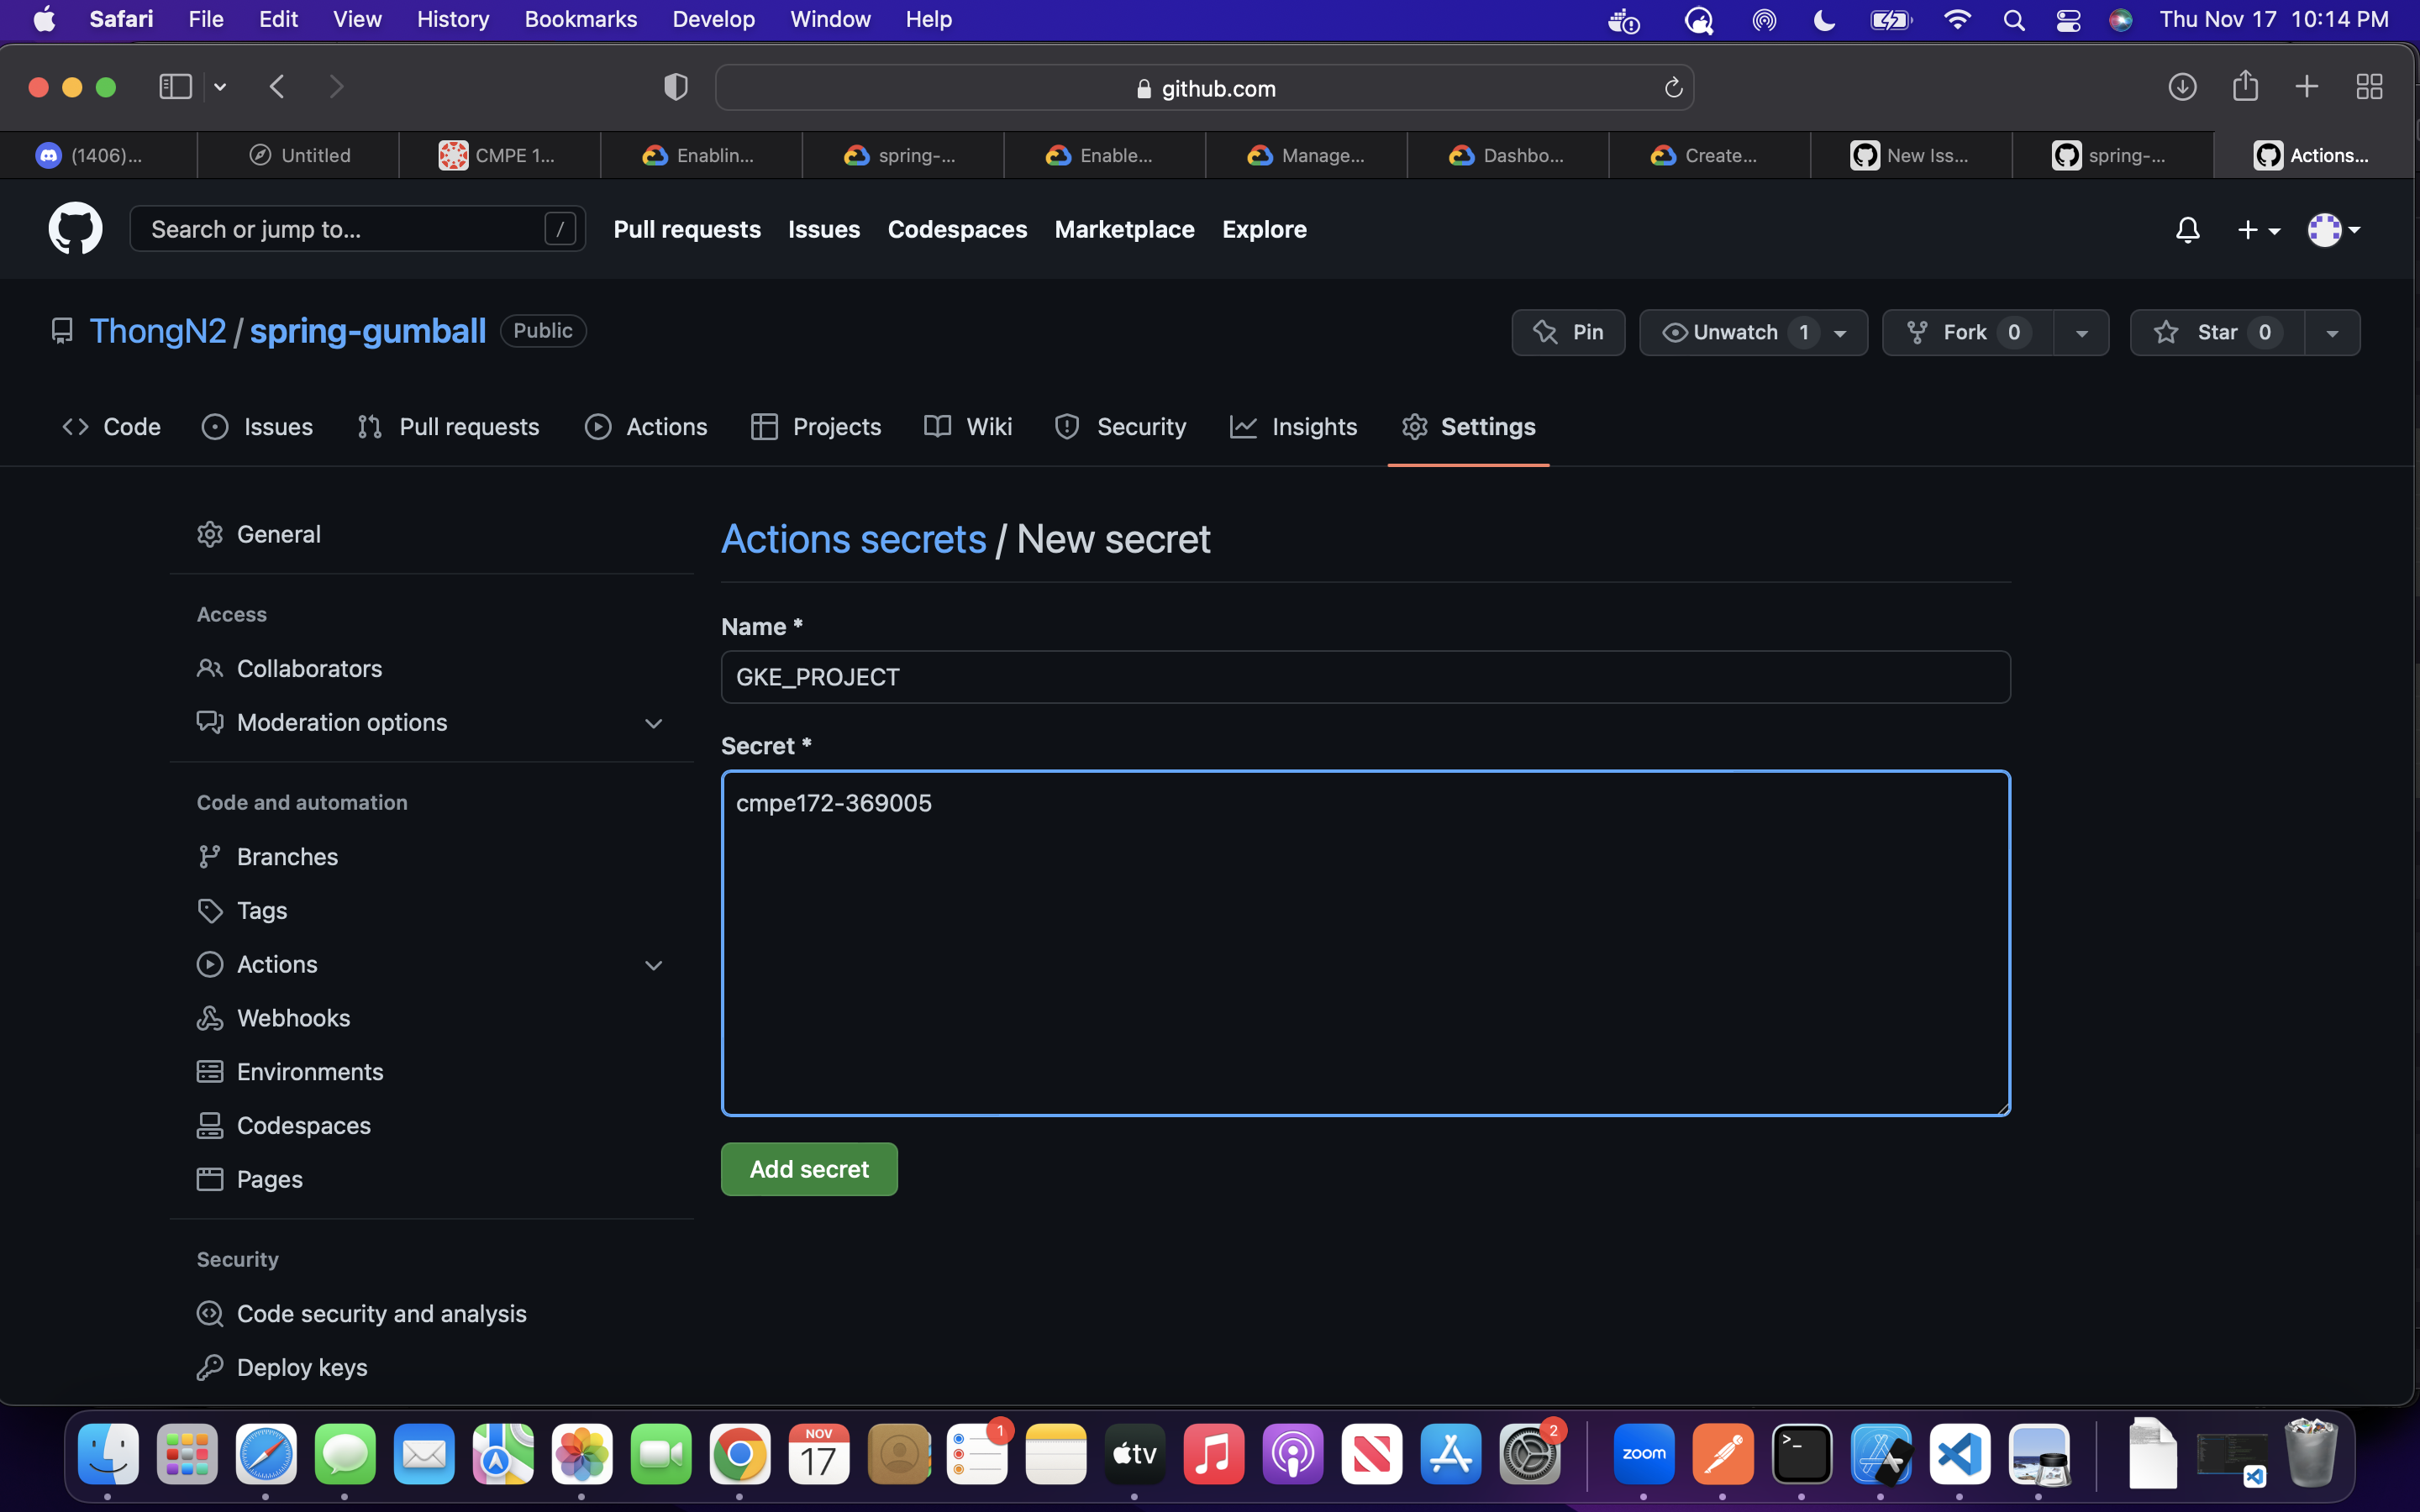Star the spring-gumball repository
The height and width of the screenshot is (1512, 2420).
(x=2217, y=332)
